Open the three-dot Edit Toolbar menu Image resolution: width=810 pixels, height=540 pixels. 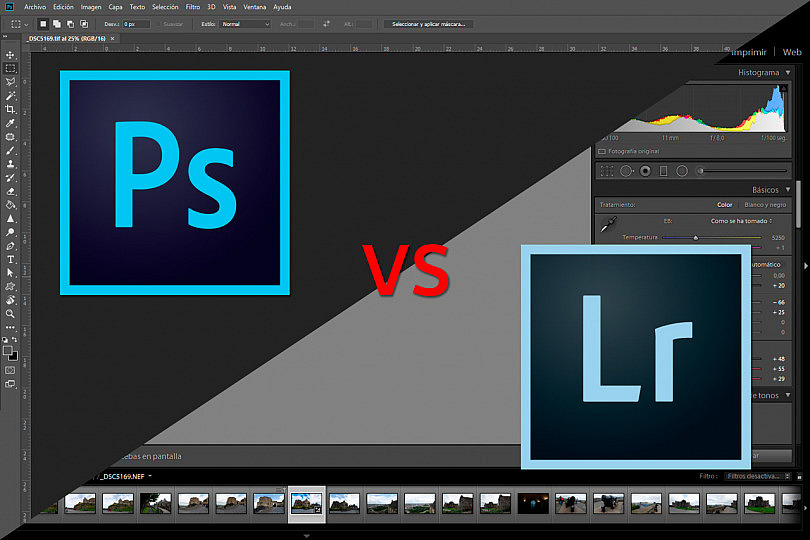tap(10, 327)
